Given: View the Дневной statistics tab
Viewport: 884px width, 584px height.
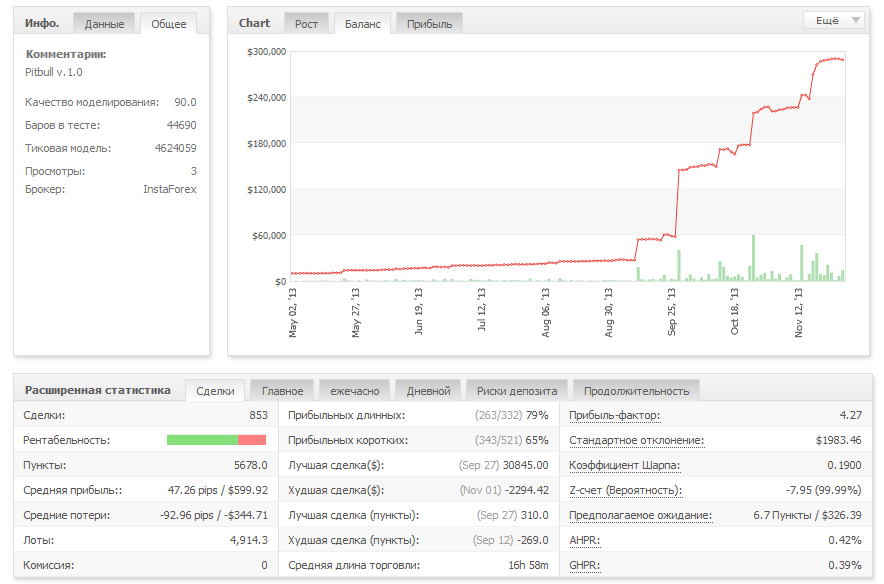Looking at the screenshot, I should (428, 391).
